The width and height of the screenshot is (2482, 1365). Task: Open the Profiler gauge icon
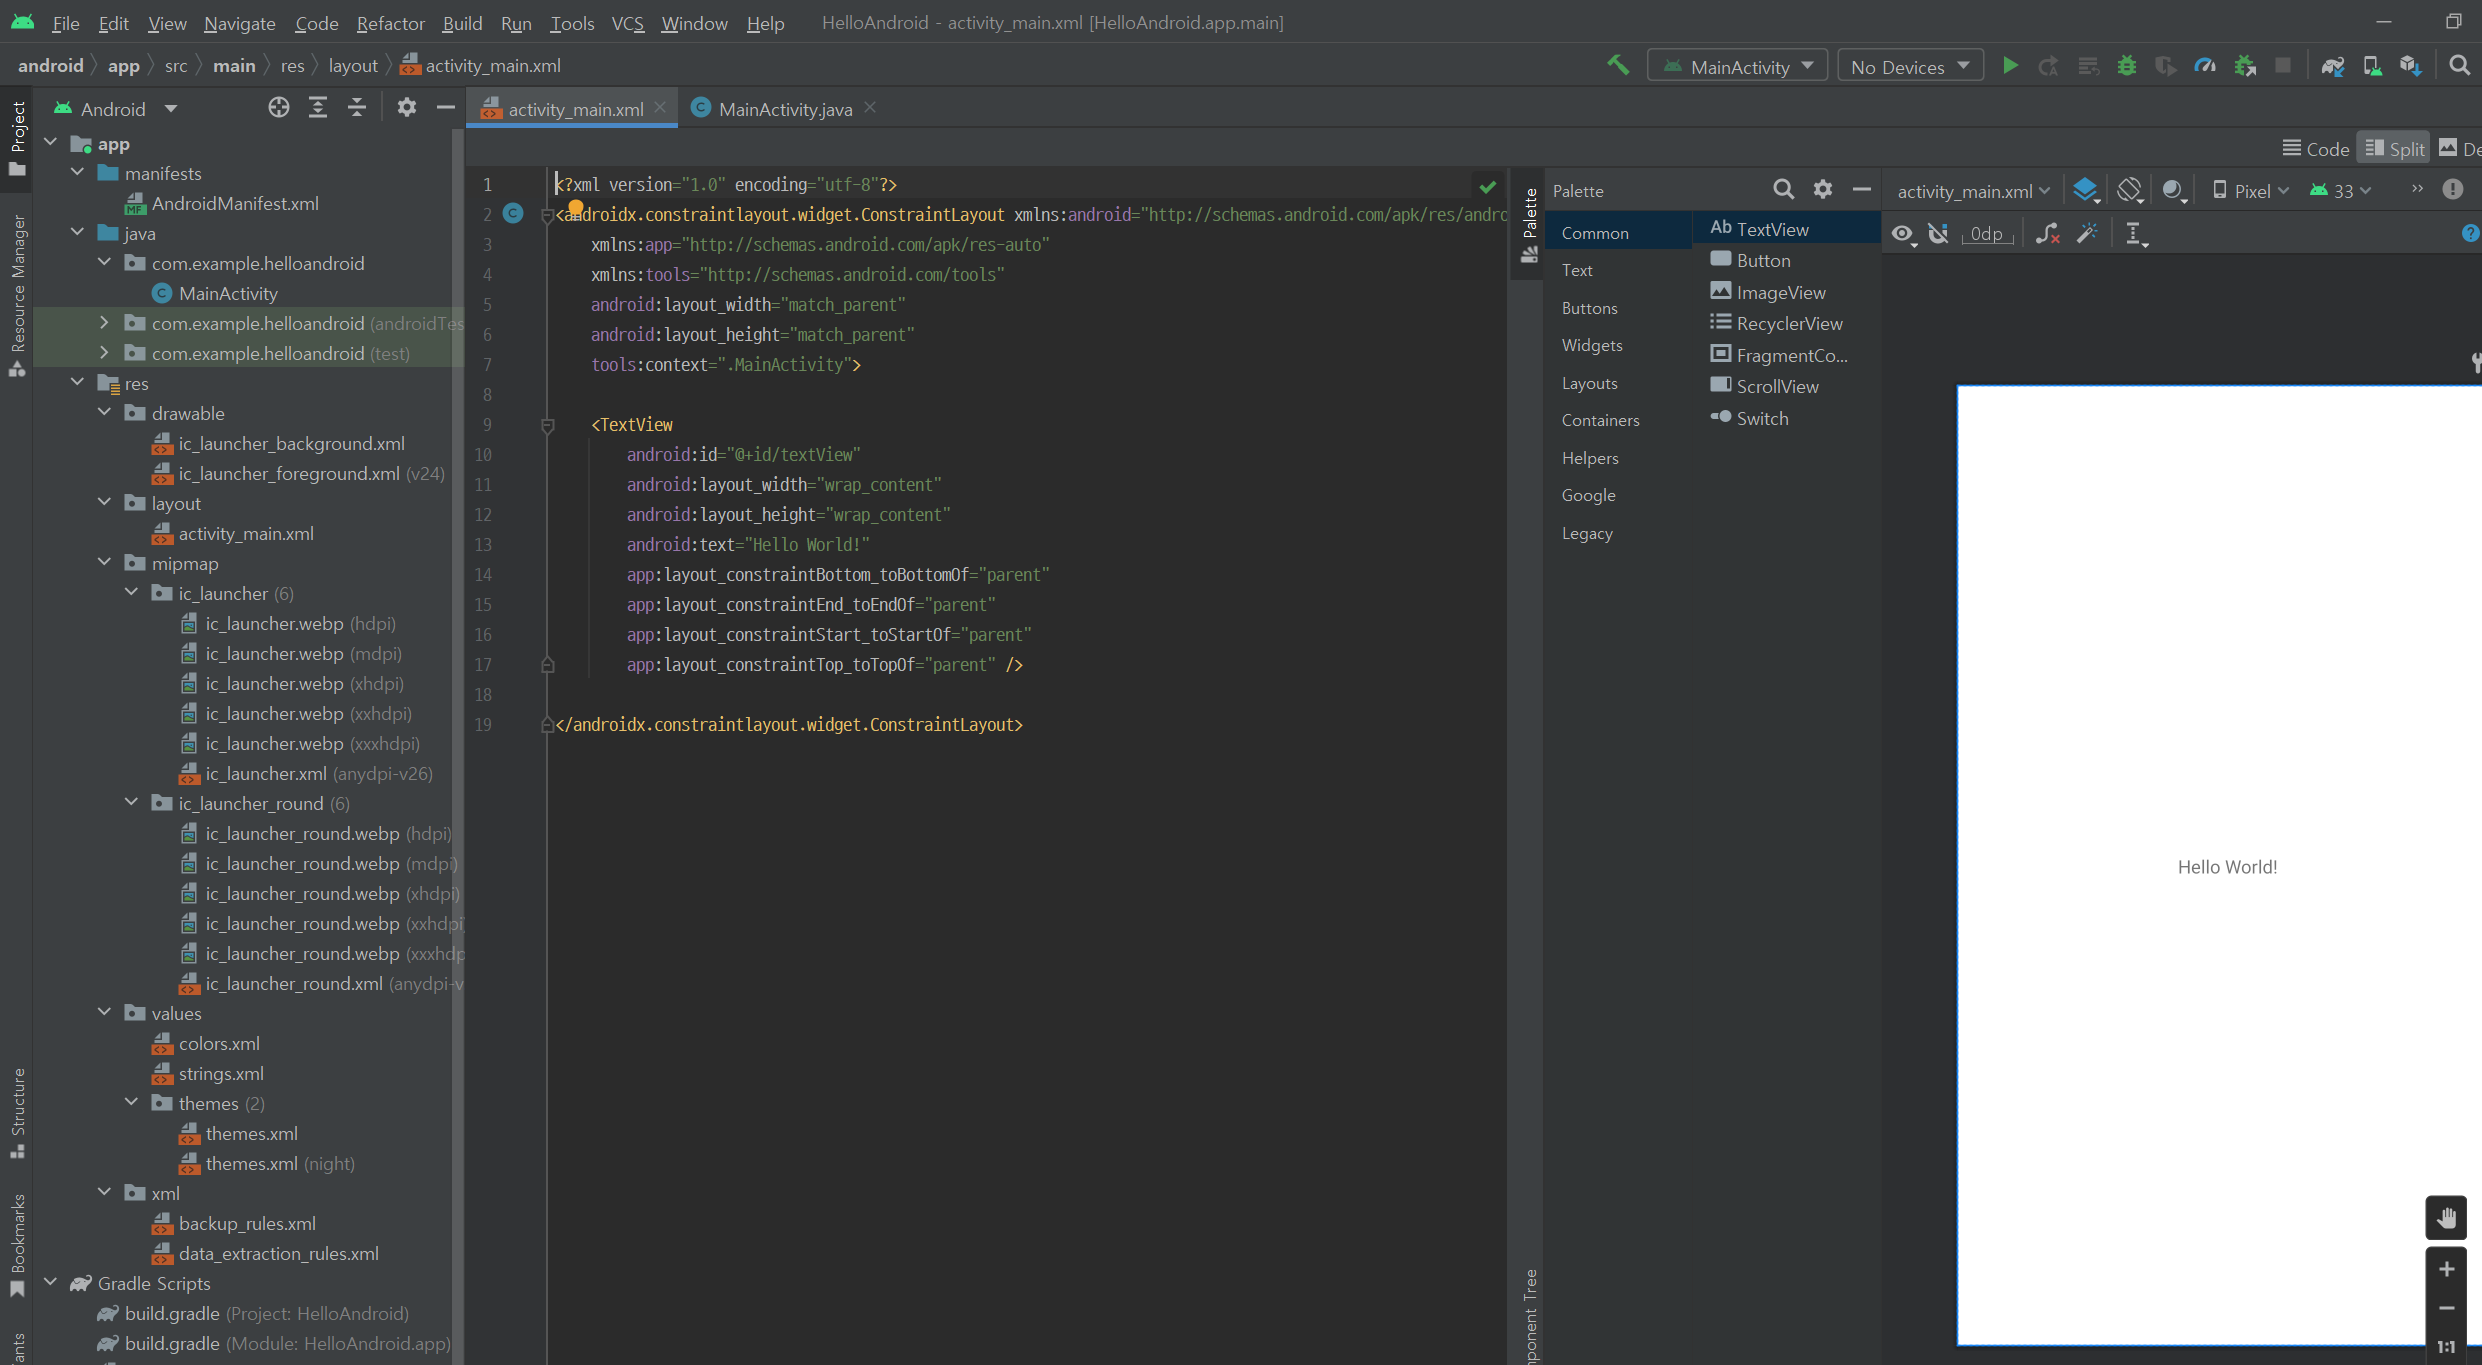[2205, 66]
